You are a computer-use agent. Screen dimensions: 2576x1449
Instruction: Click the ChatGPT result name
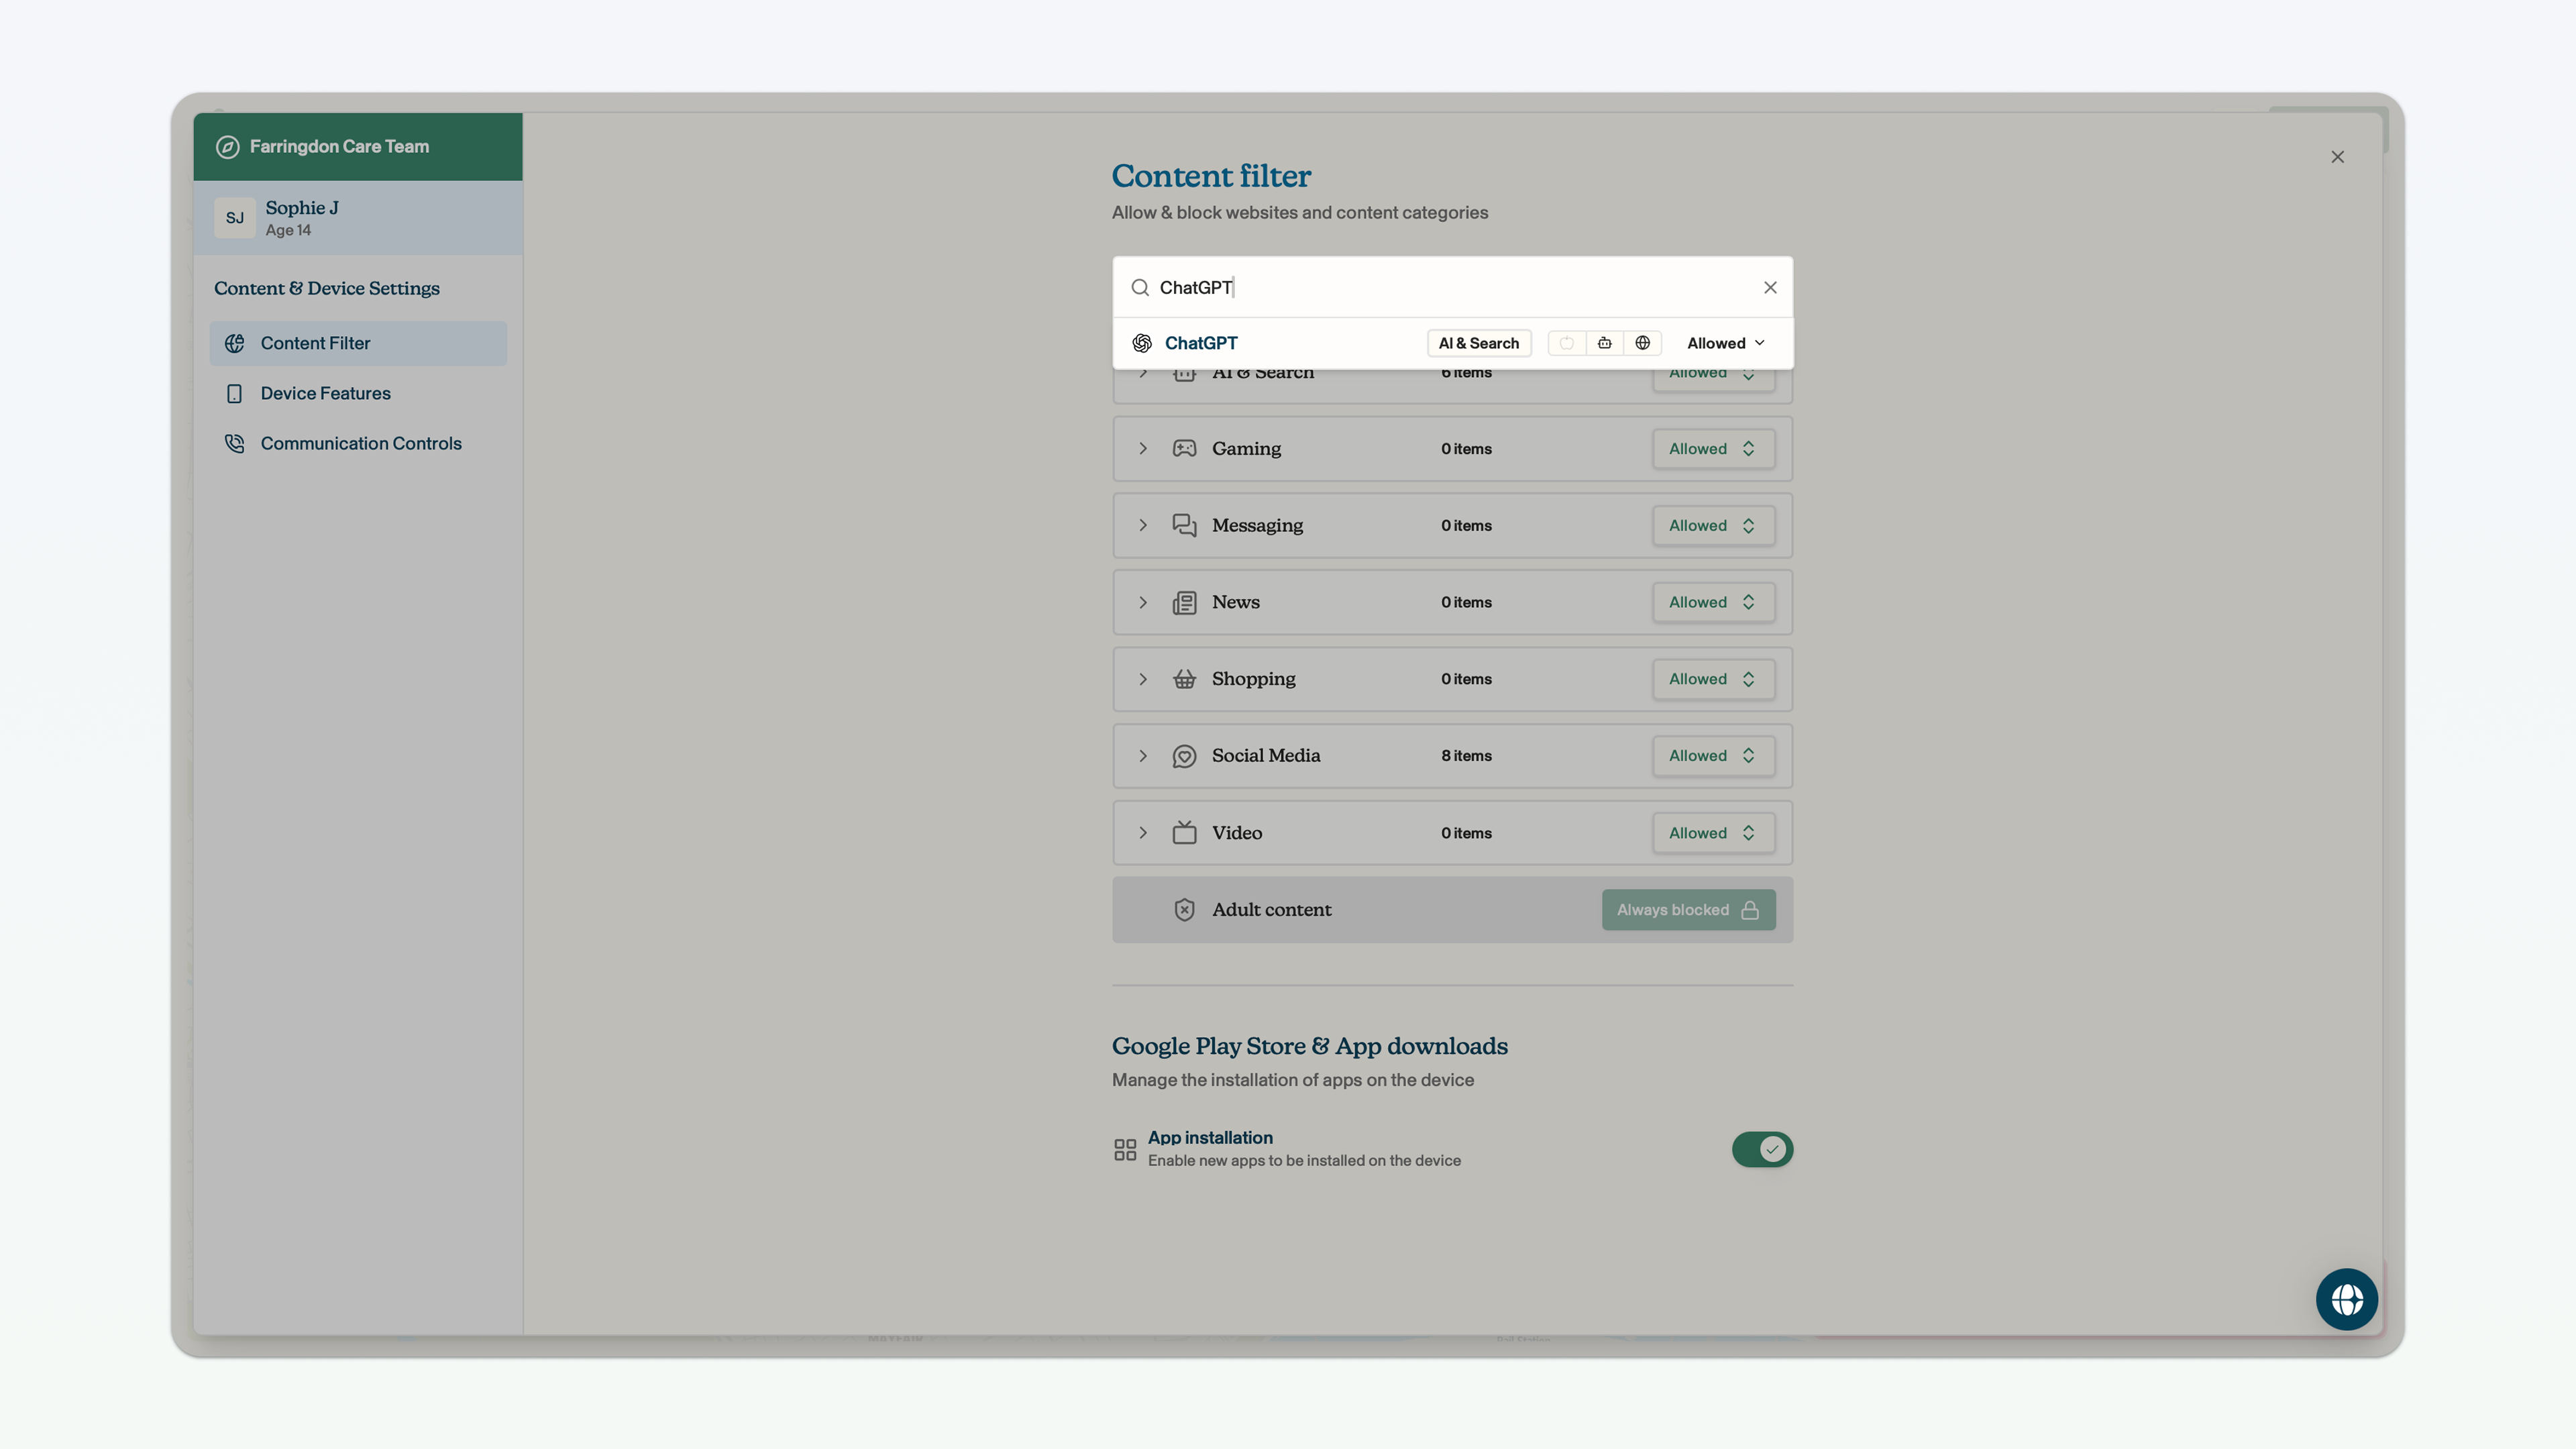[x=1200, y=343]
